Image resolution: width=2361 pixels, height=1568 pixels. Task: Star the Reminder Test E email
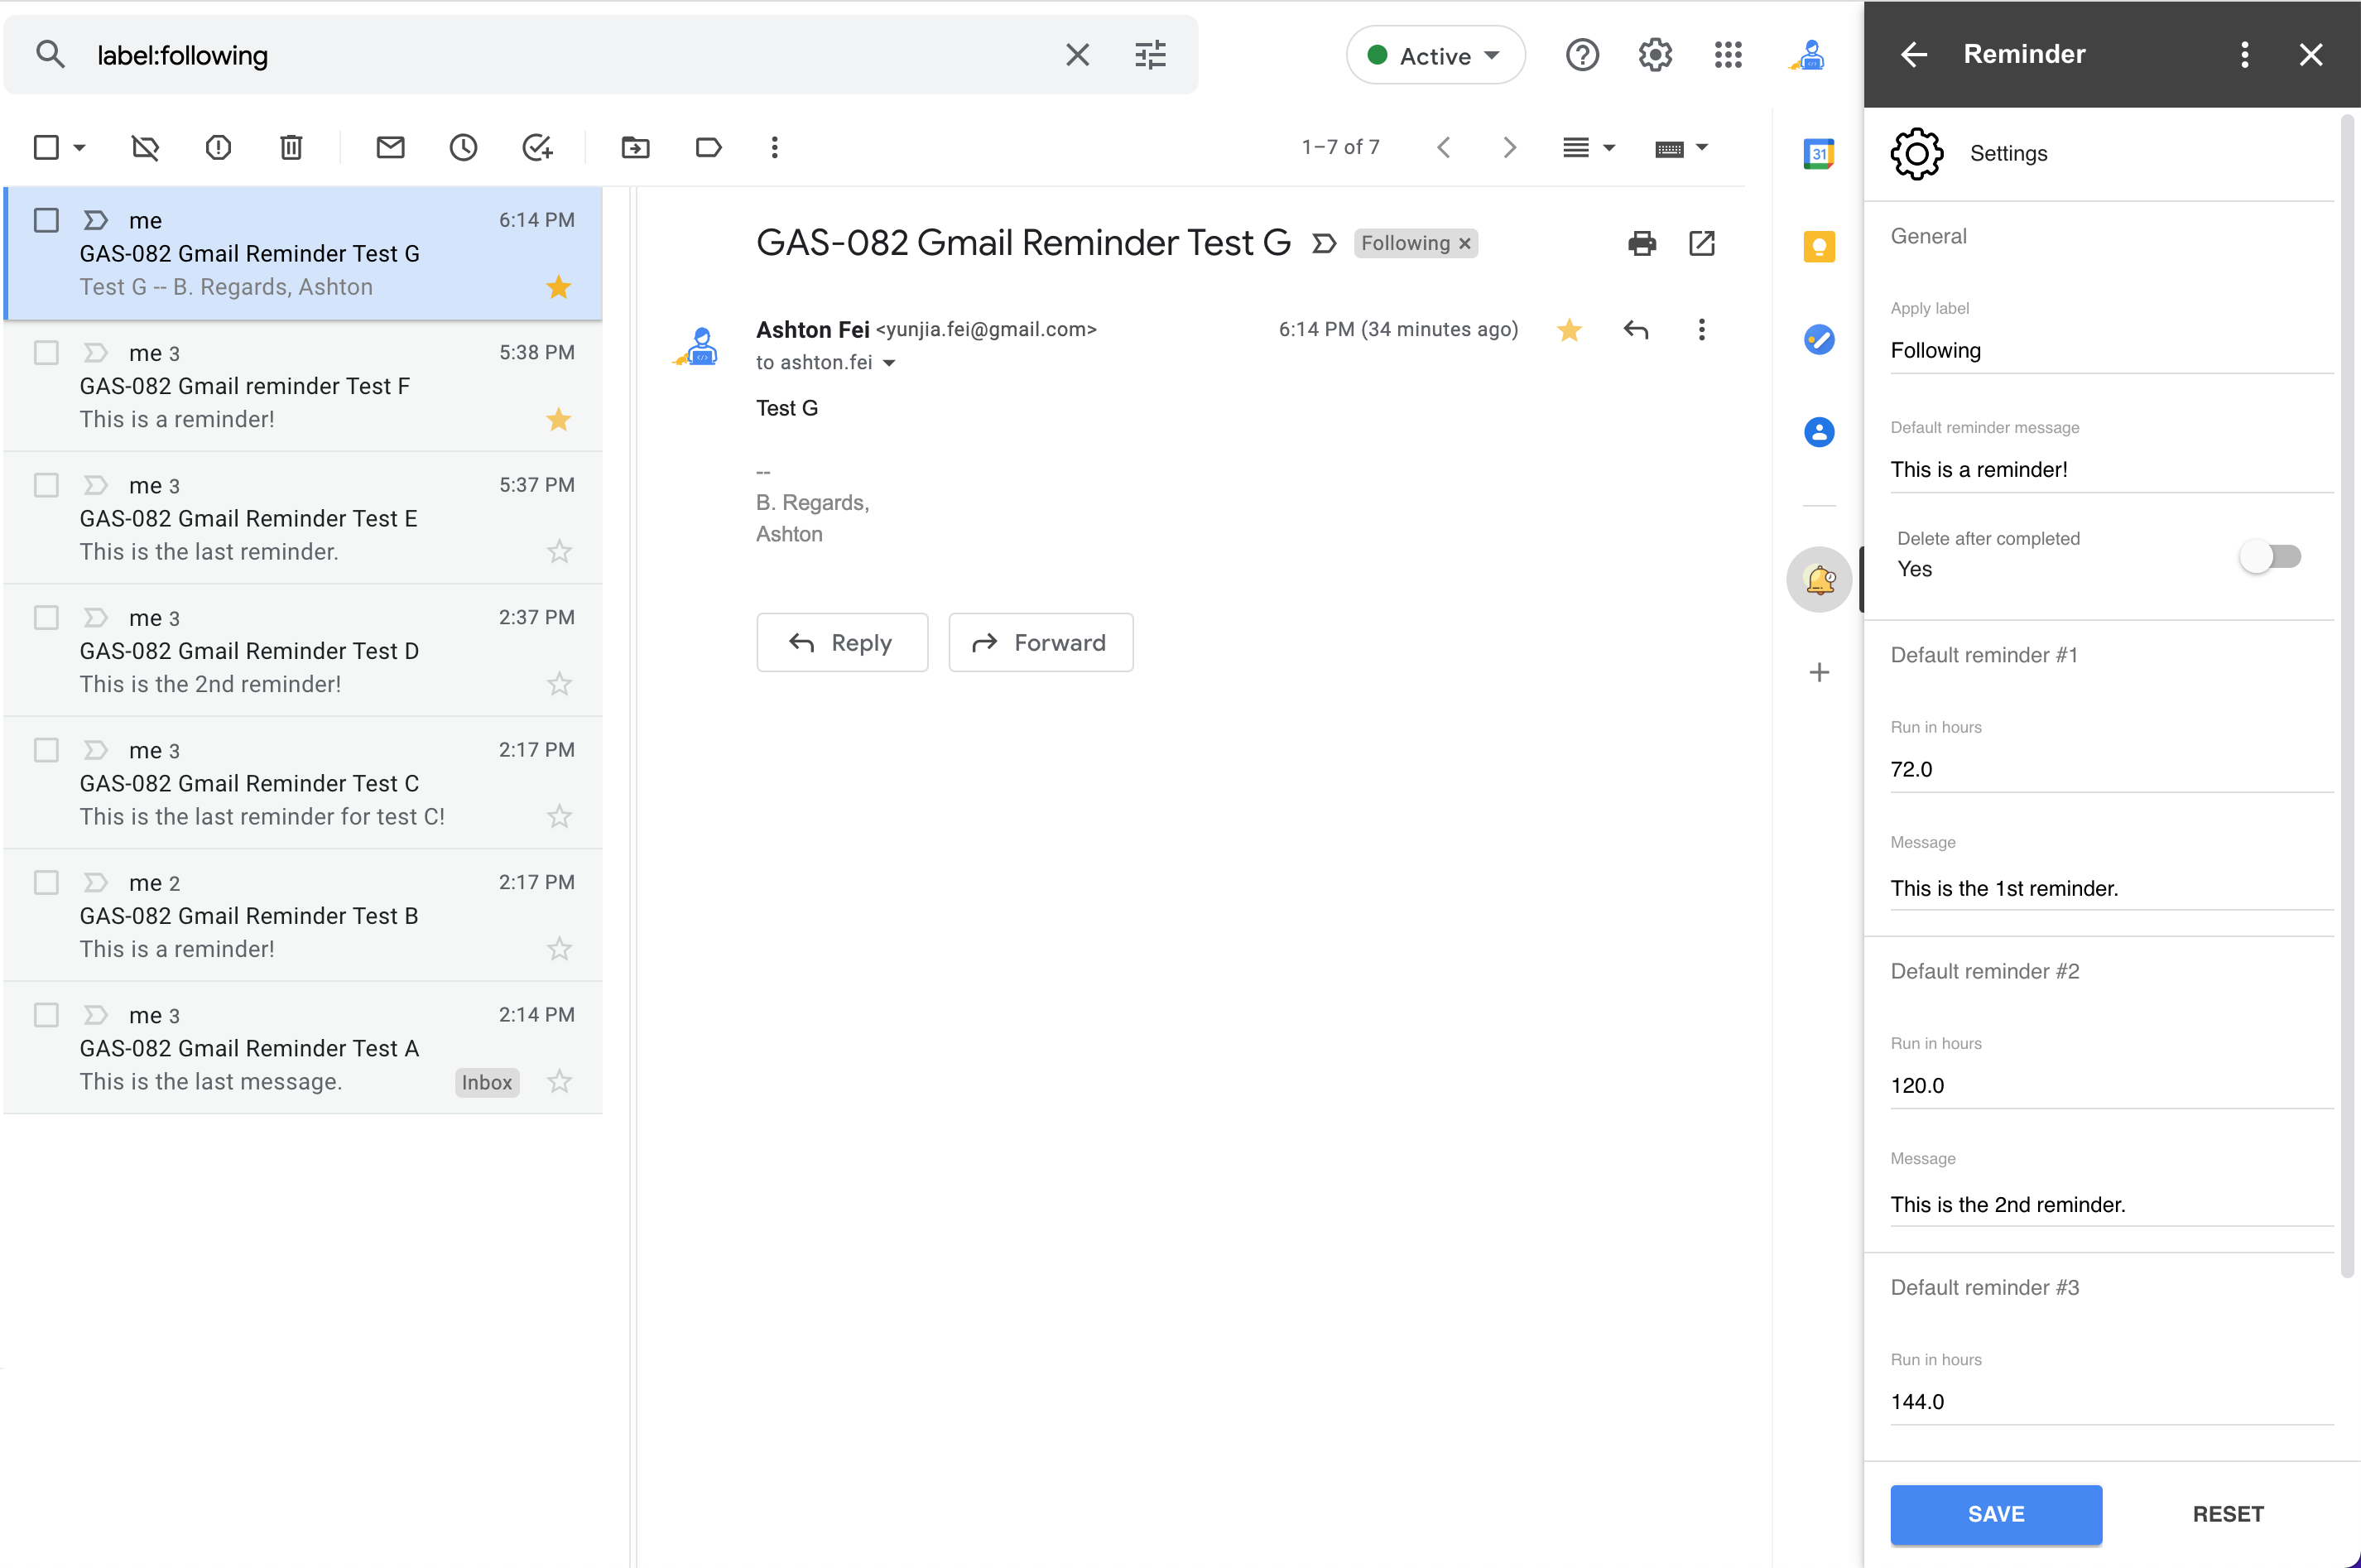[x=559, y=552]
